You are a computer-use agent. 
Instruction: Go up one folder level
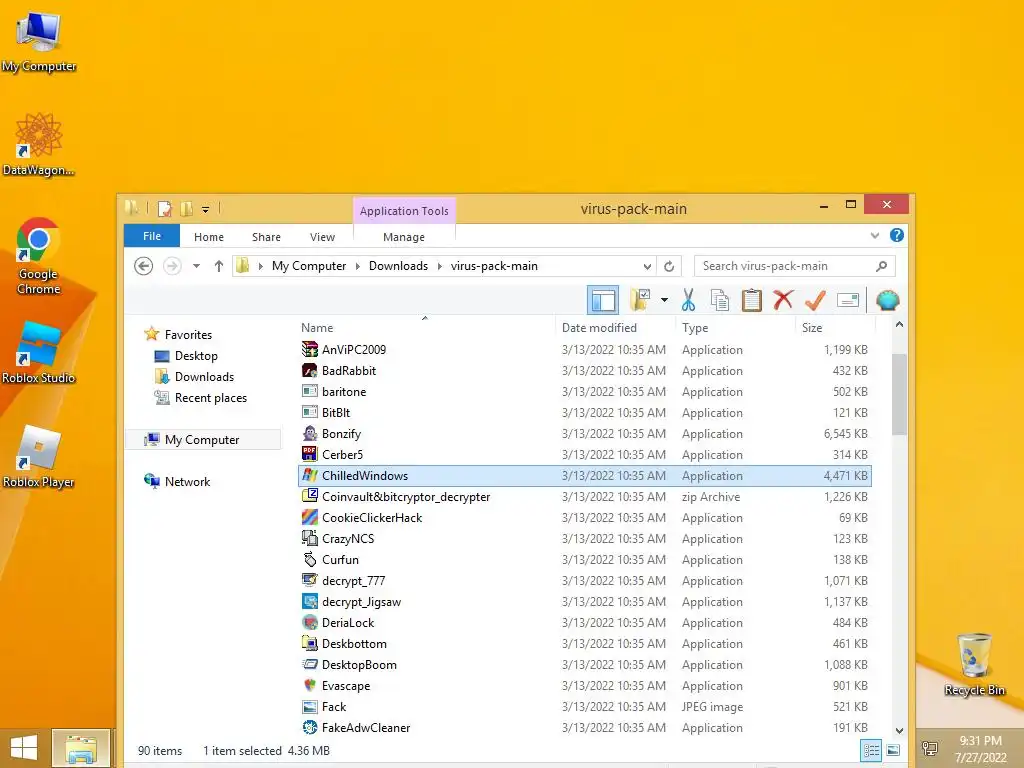[x=219, y=266]
